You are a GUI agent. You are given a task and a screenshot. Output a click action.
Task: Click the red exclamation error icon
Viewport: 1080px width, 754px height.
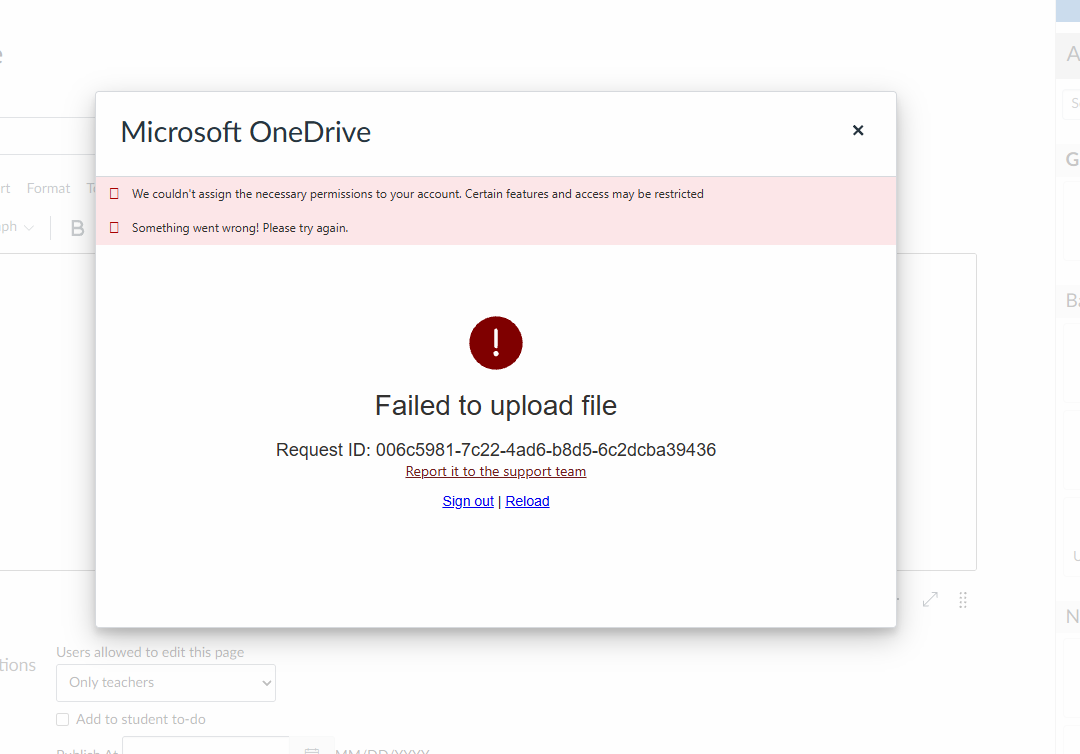tap(495, 343)
